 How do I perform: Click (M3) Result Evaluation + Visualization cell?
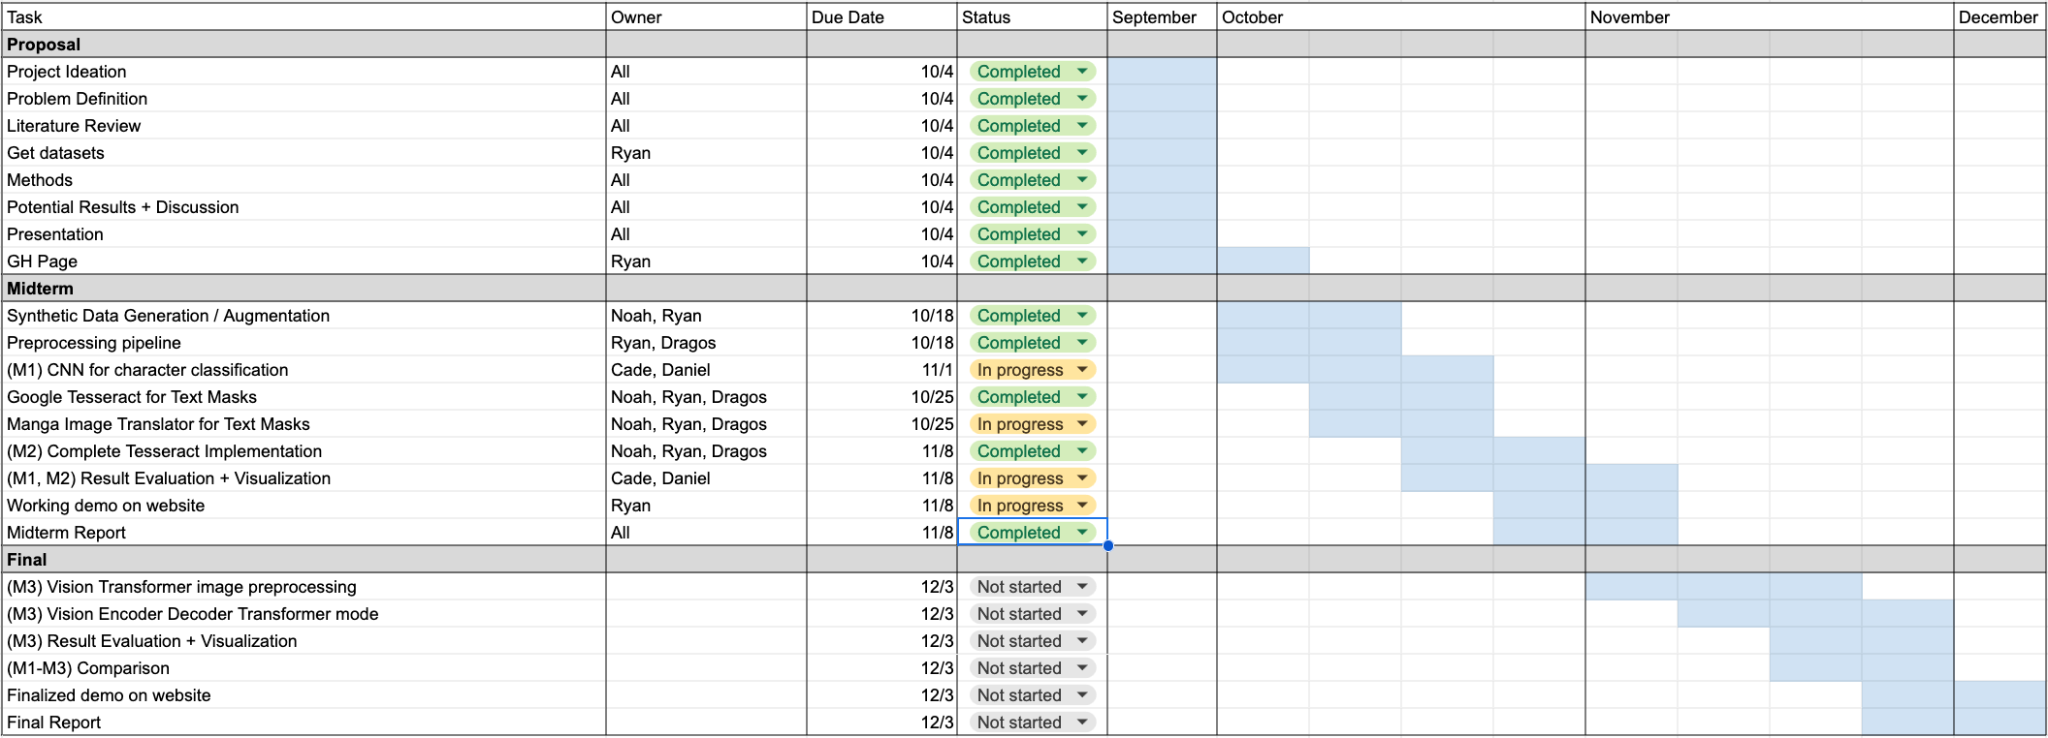point(304,640)
